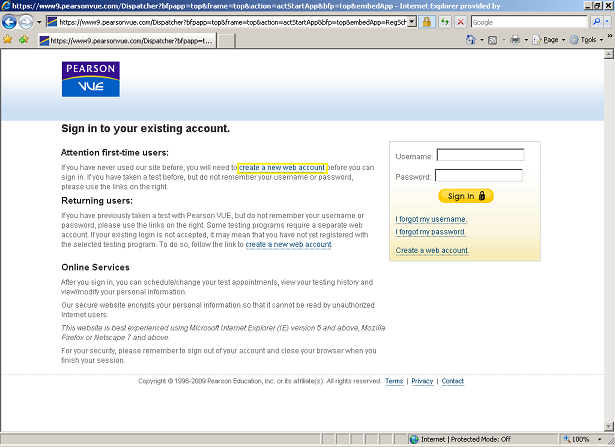Image resolution: width=615 pixels, height=447 pixels.
Task: Expand the Home button dropdown arrow
Action: tap(482, 40)
